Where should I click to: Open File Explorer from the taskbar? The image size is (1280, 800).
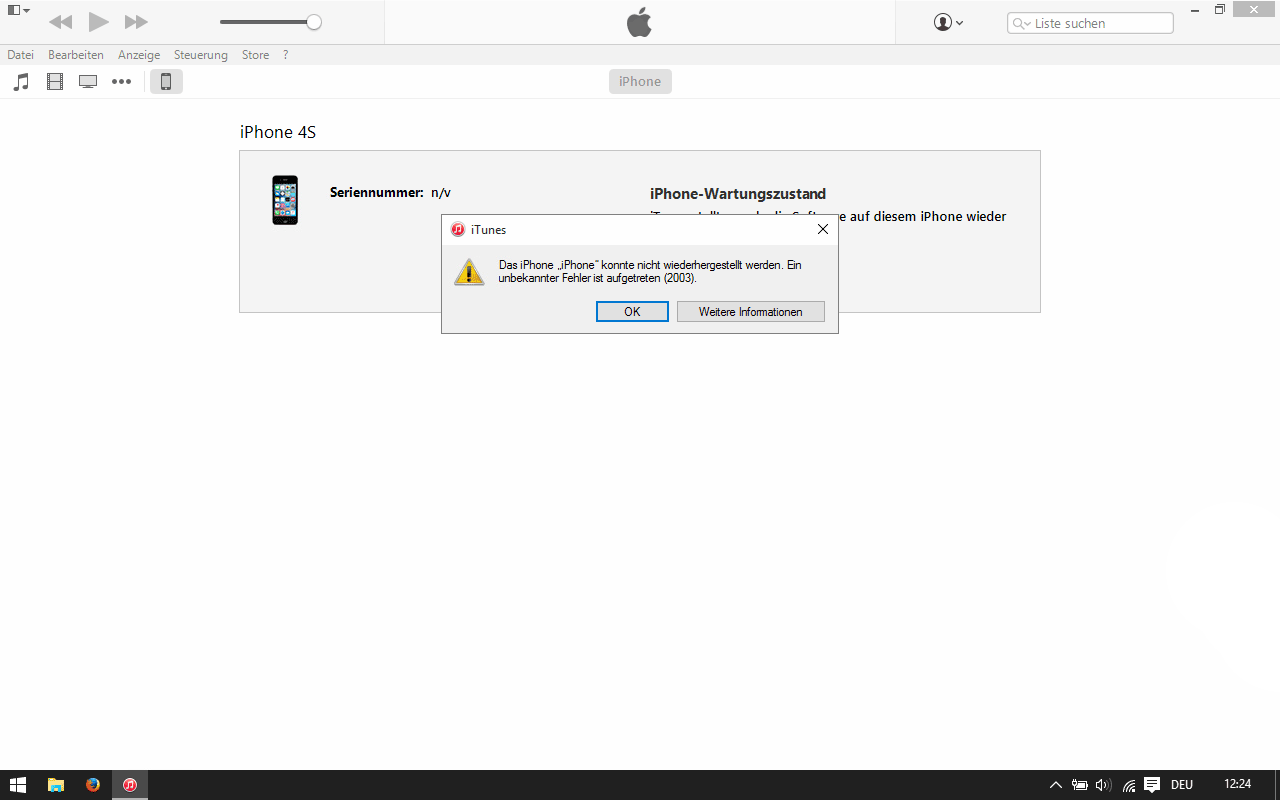(x=56, y=785)
